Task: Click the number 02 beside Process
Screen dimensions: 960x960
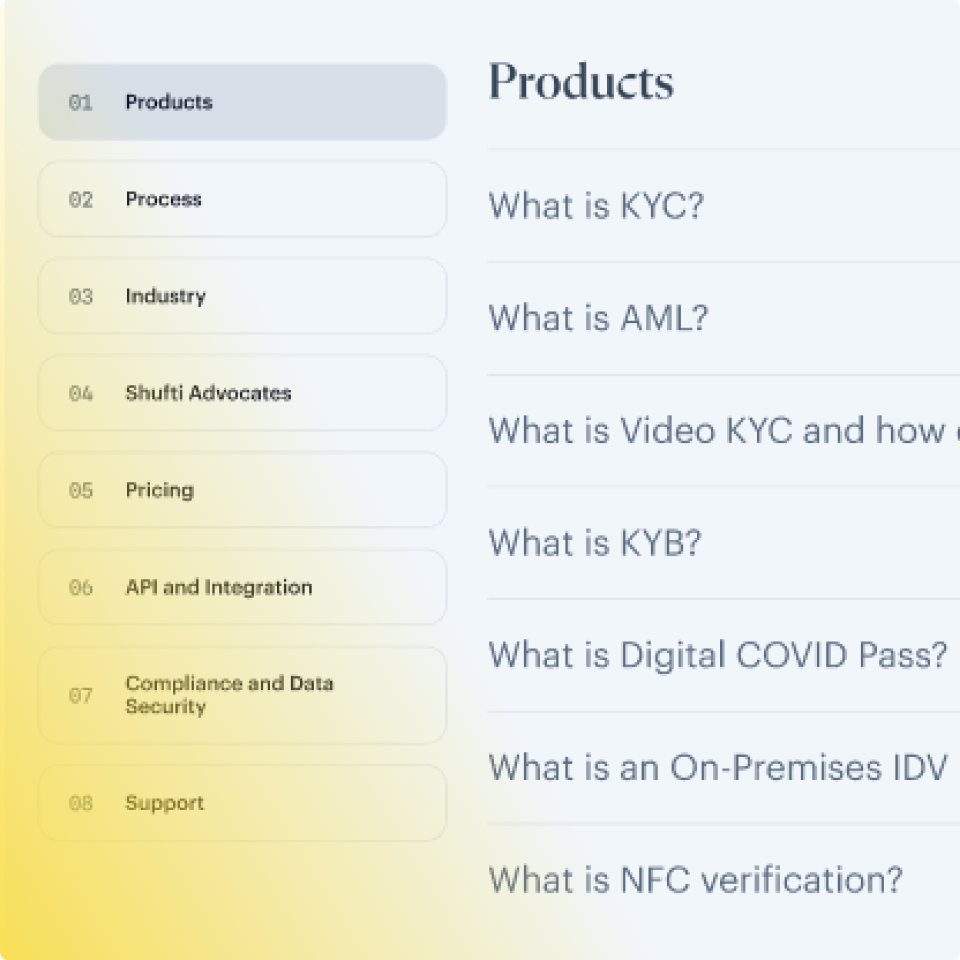Action: (80, 200)
